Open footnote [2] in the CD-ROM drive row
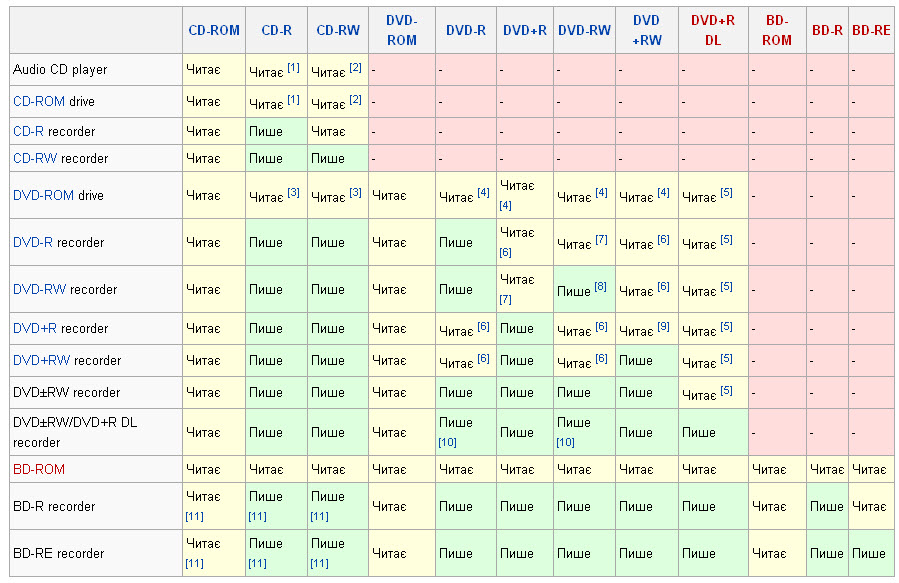The image size is (899, 583). pos(355,100)
